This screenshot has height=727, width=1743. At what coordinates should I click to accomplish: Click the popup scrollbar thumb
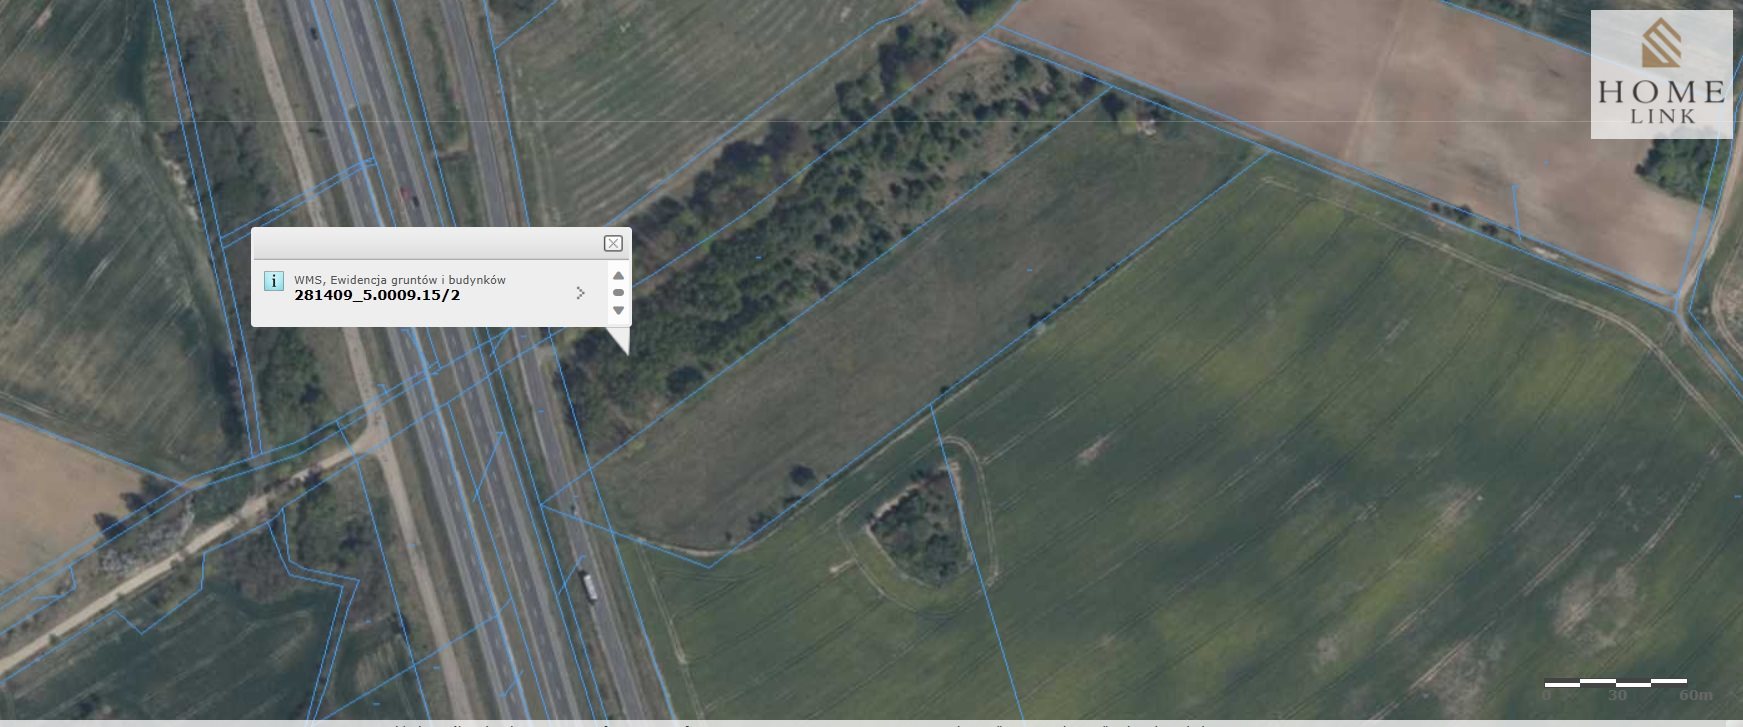click(x=618, y=293)
